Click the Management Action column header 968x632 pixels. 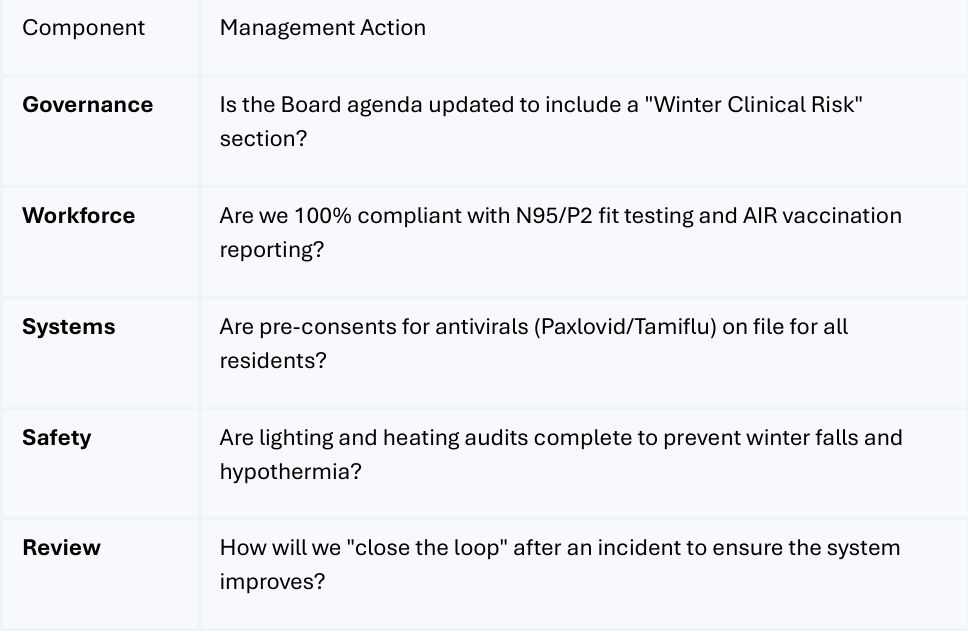tap(322, 28)
